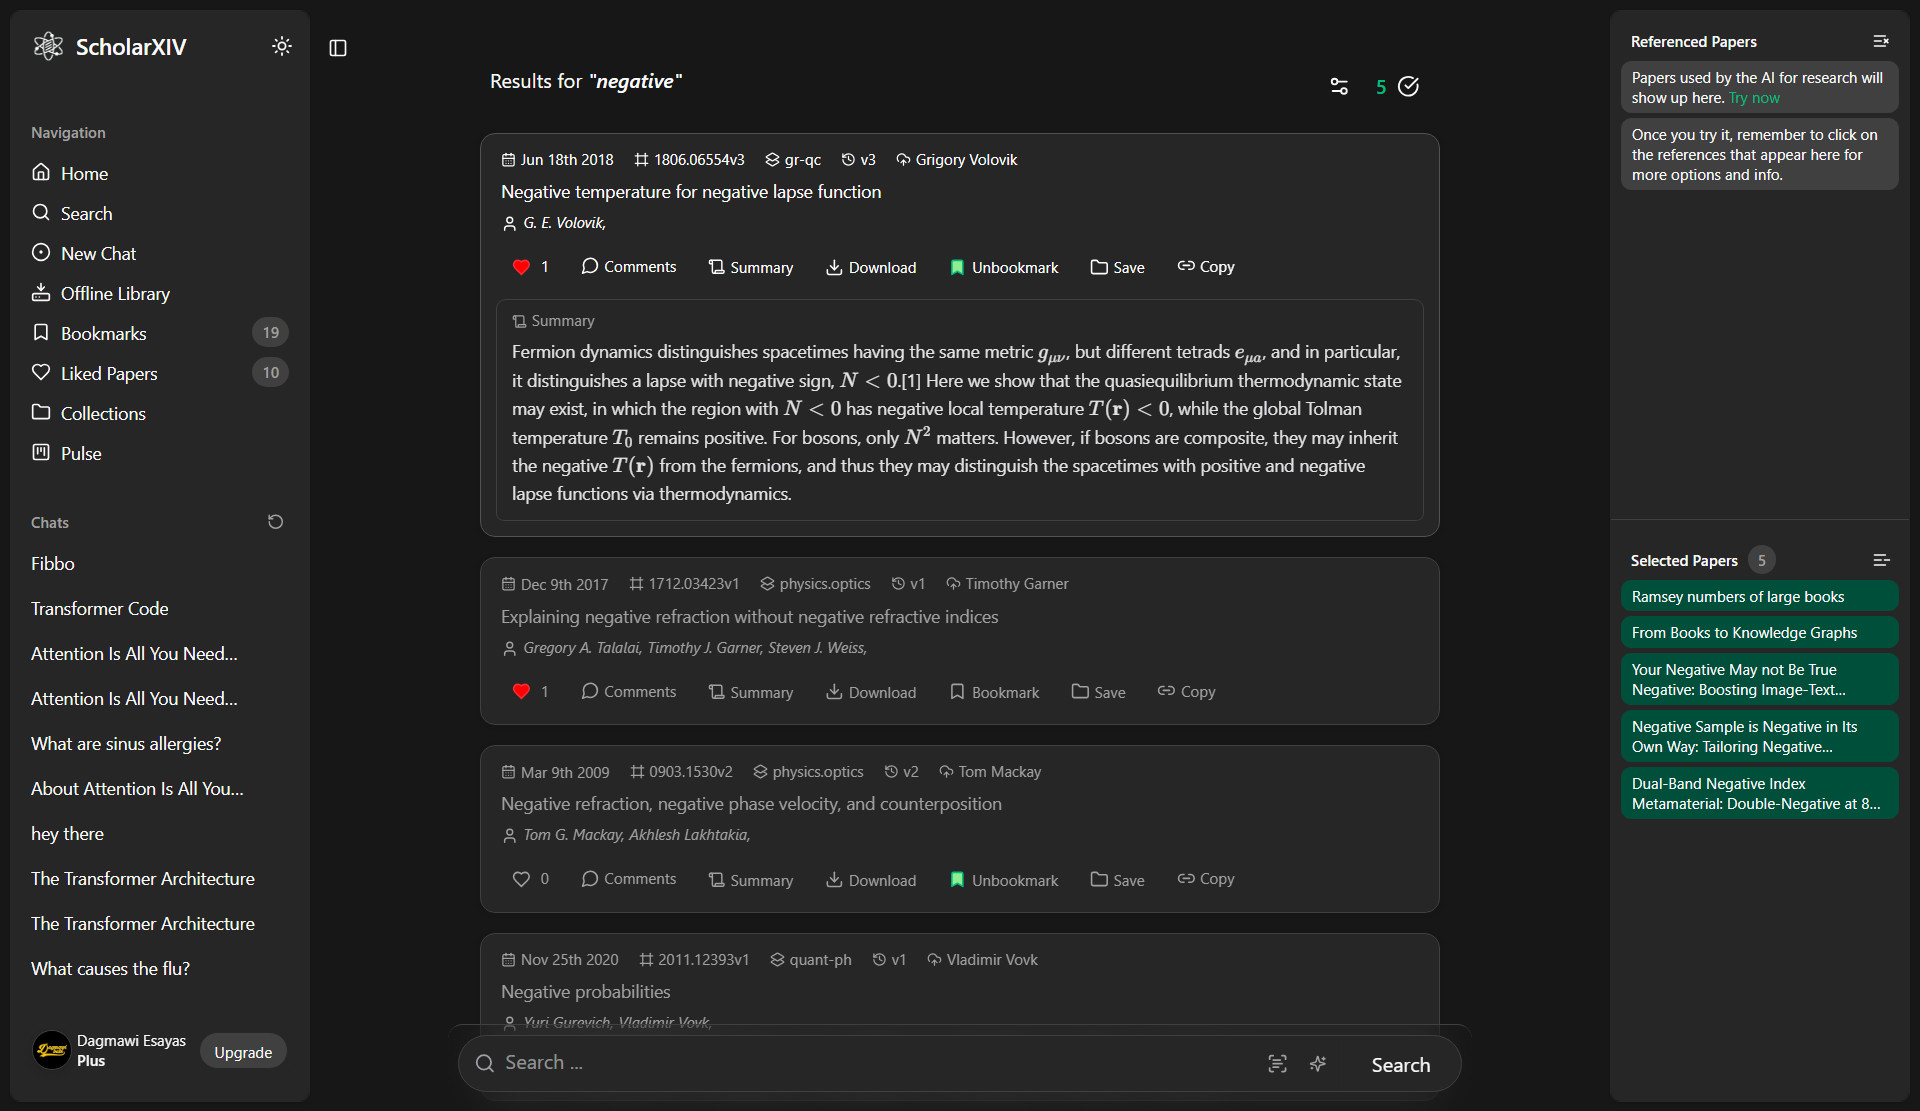Viewport: 1920px width, 1111px height.
Task: Copy link of Negative temperature paper
Action: coord(1206,267)
